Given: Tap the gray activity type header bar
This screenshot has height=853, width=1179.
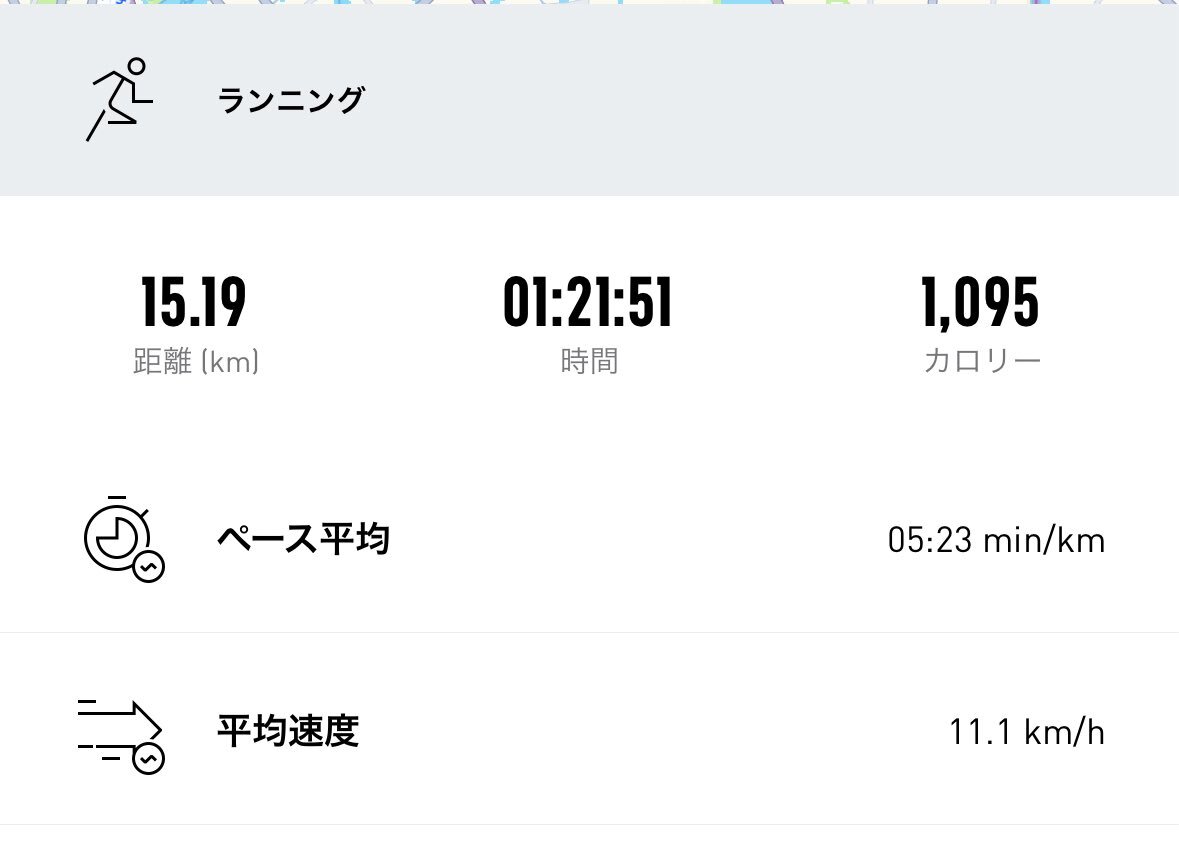Looking at the screenshot, I should tap(590, 100).
